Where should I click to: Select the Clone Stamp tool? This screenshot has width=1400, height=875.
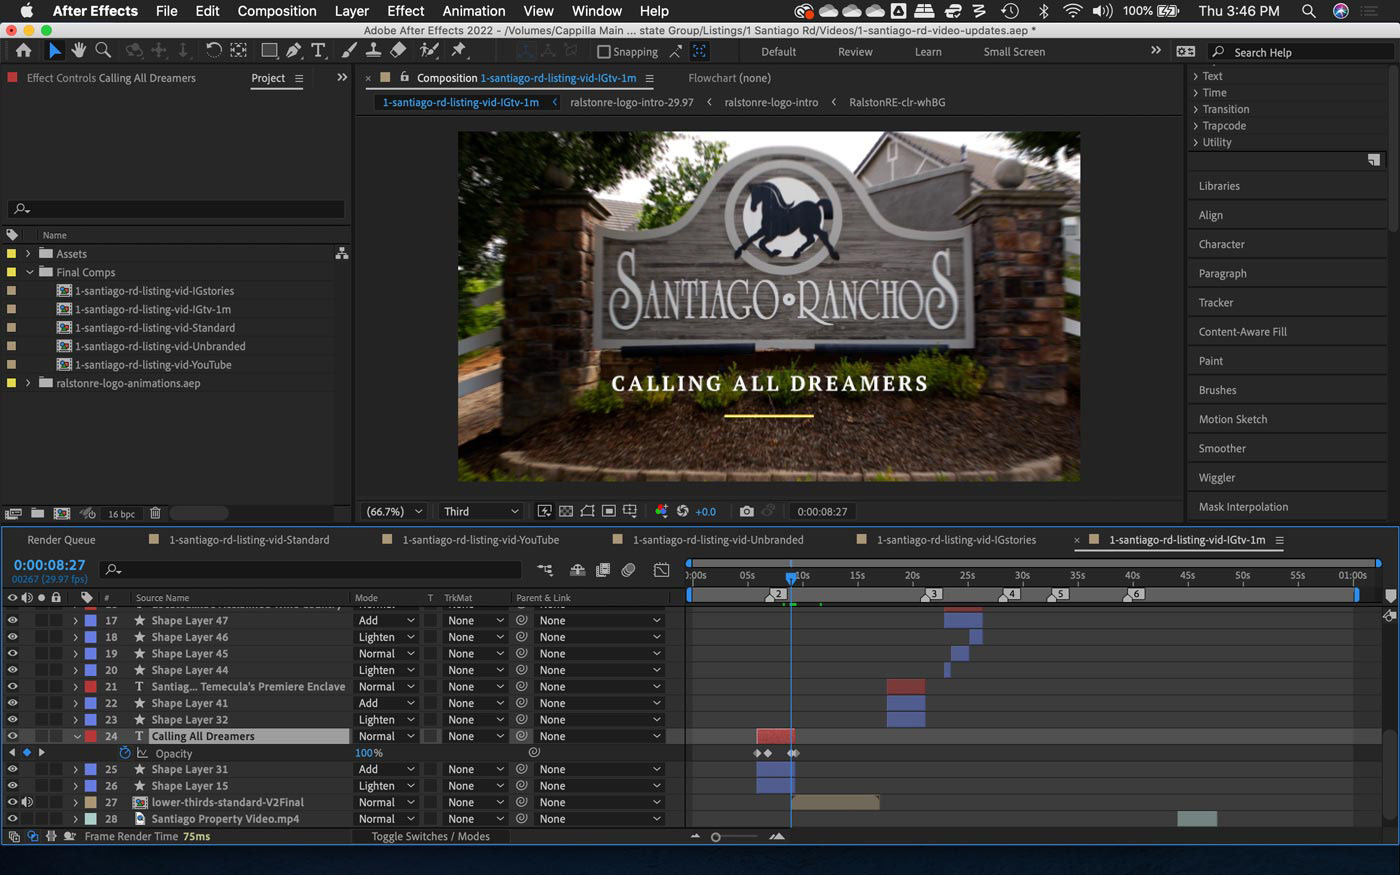click(x=373, y=50)
